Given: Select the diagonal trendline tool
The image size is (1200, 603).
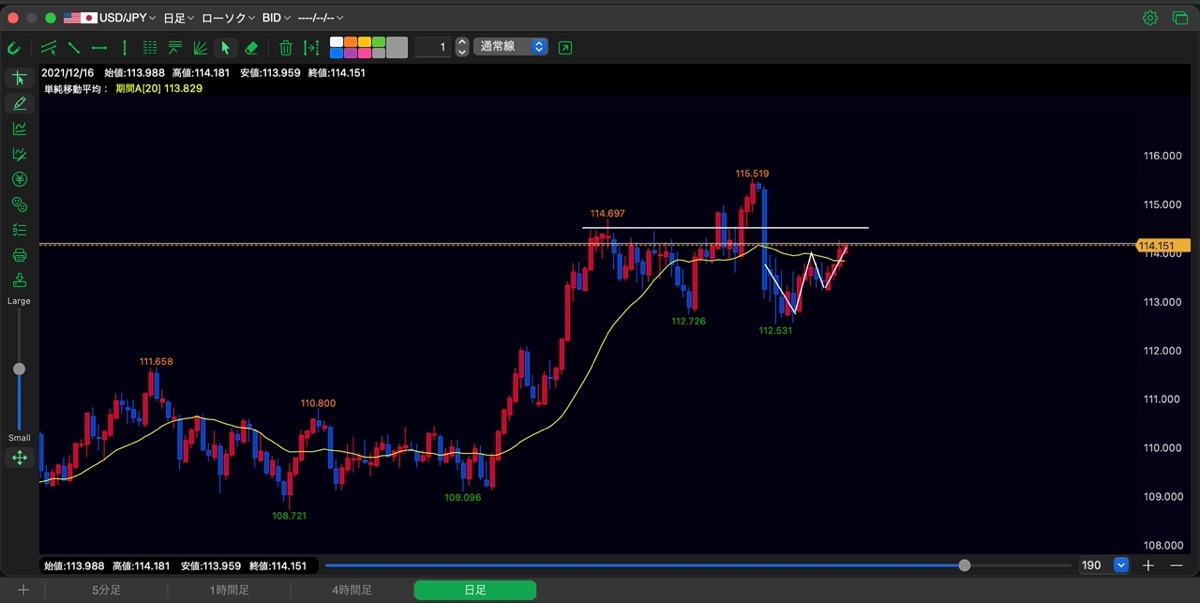Looking at the screenshot, I should tap(74, 47).
